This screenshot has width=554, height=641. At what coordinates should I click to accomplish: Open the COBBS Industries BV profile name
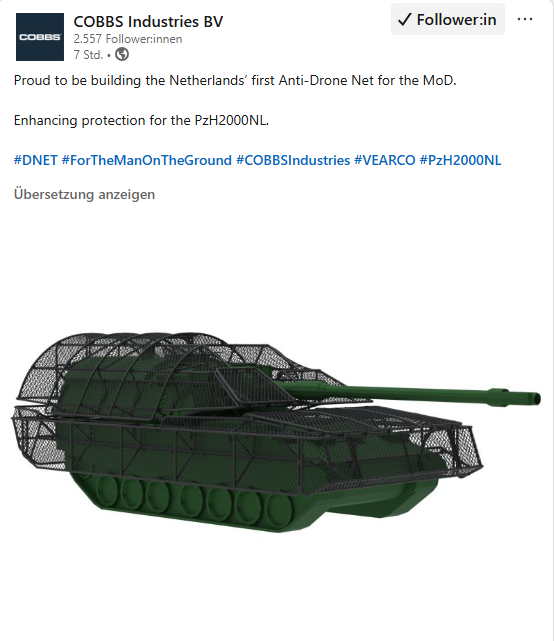point(148,22)
